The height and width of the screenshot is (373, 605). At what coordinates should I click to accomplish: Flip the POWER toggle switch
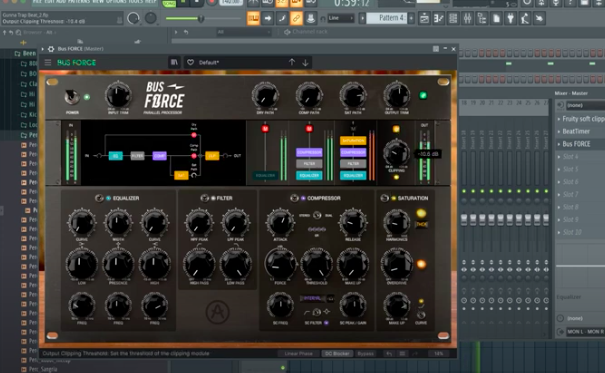click(x=71, y=97)
